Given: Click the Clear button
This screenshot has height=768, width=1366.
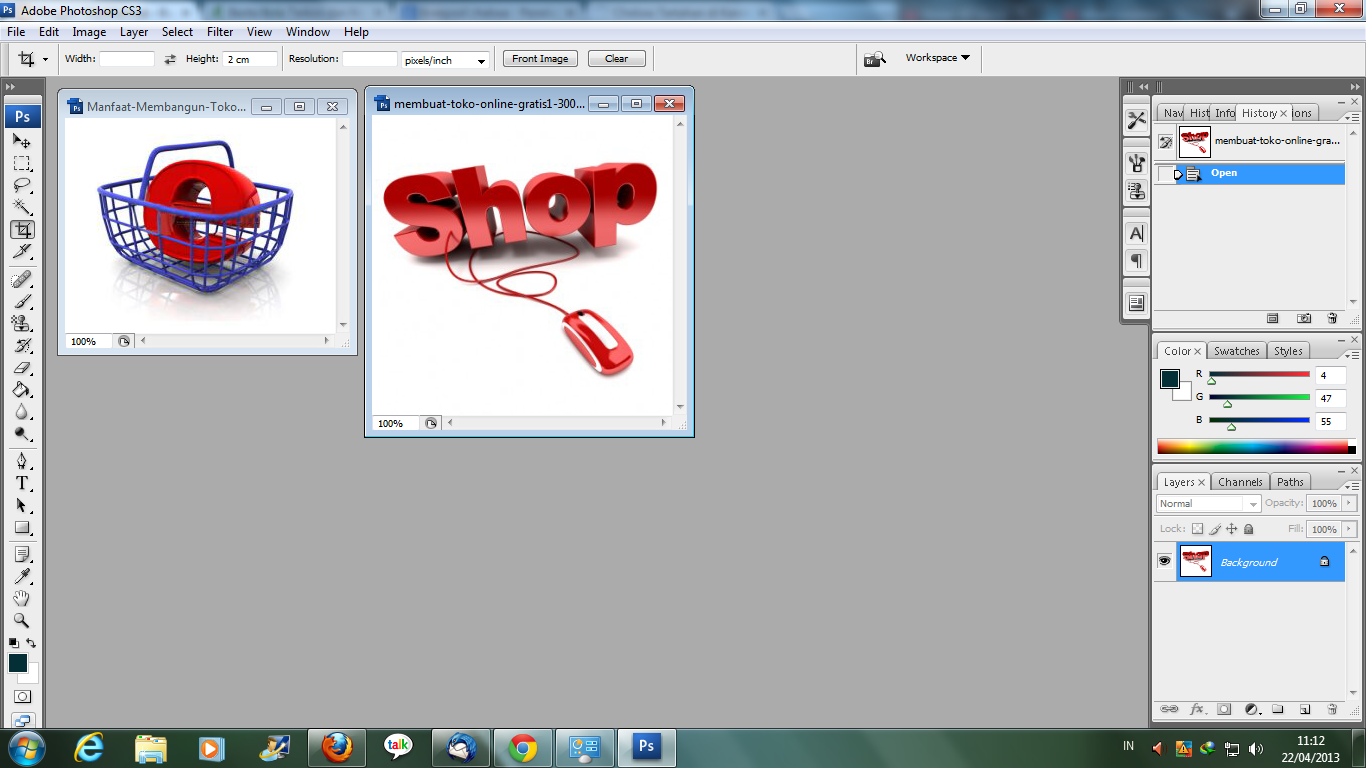Looking at the screenshot, I should (617, 59).
